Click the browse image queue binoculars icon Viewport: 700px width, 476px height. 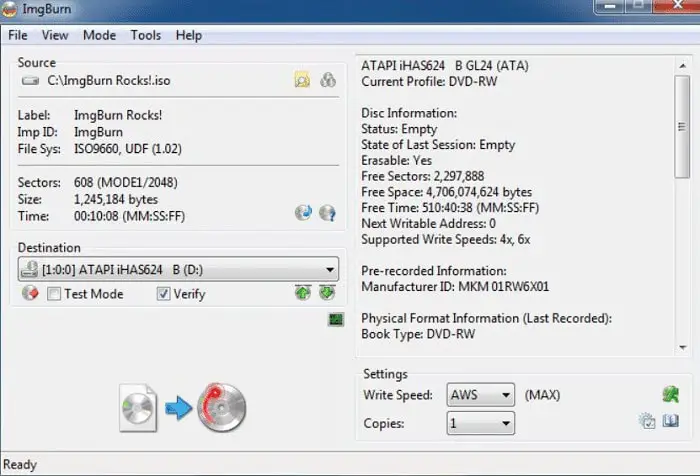[328, 80]
